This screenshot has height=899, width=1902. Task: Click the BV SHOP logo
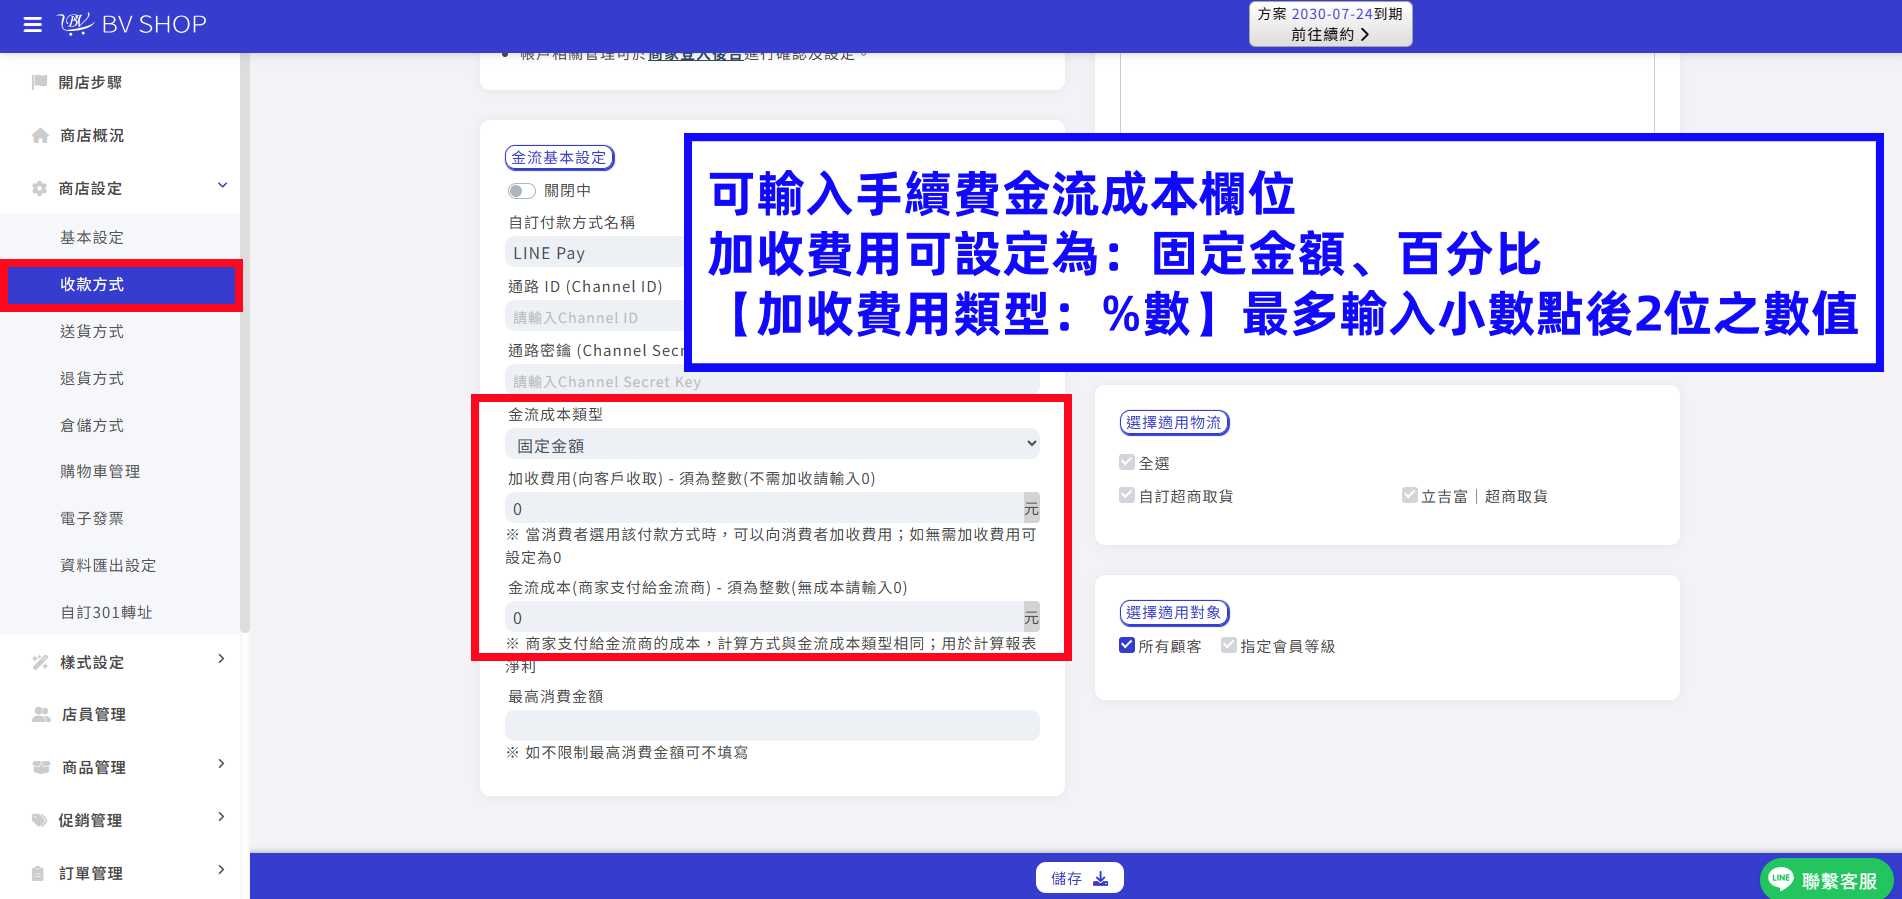[x=132, y=24]
